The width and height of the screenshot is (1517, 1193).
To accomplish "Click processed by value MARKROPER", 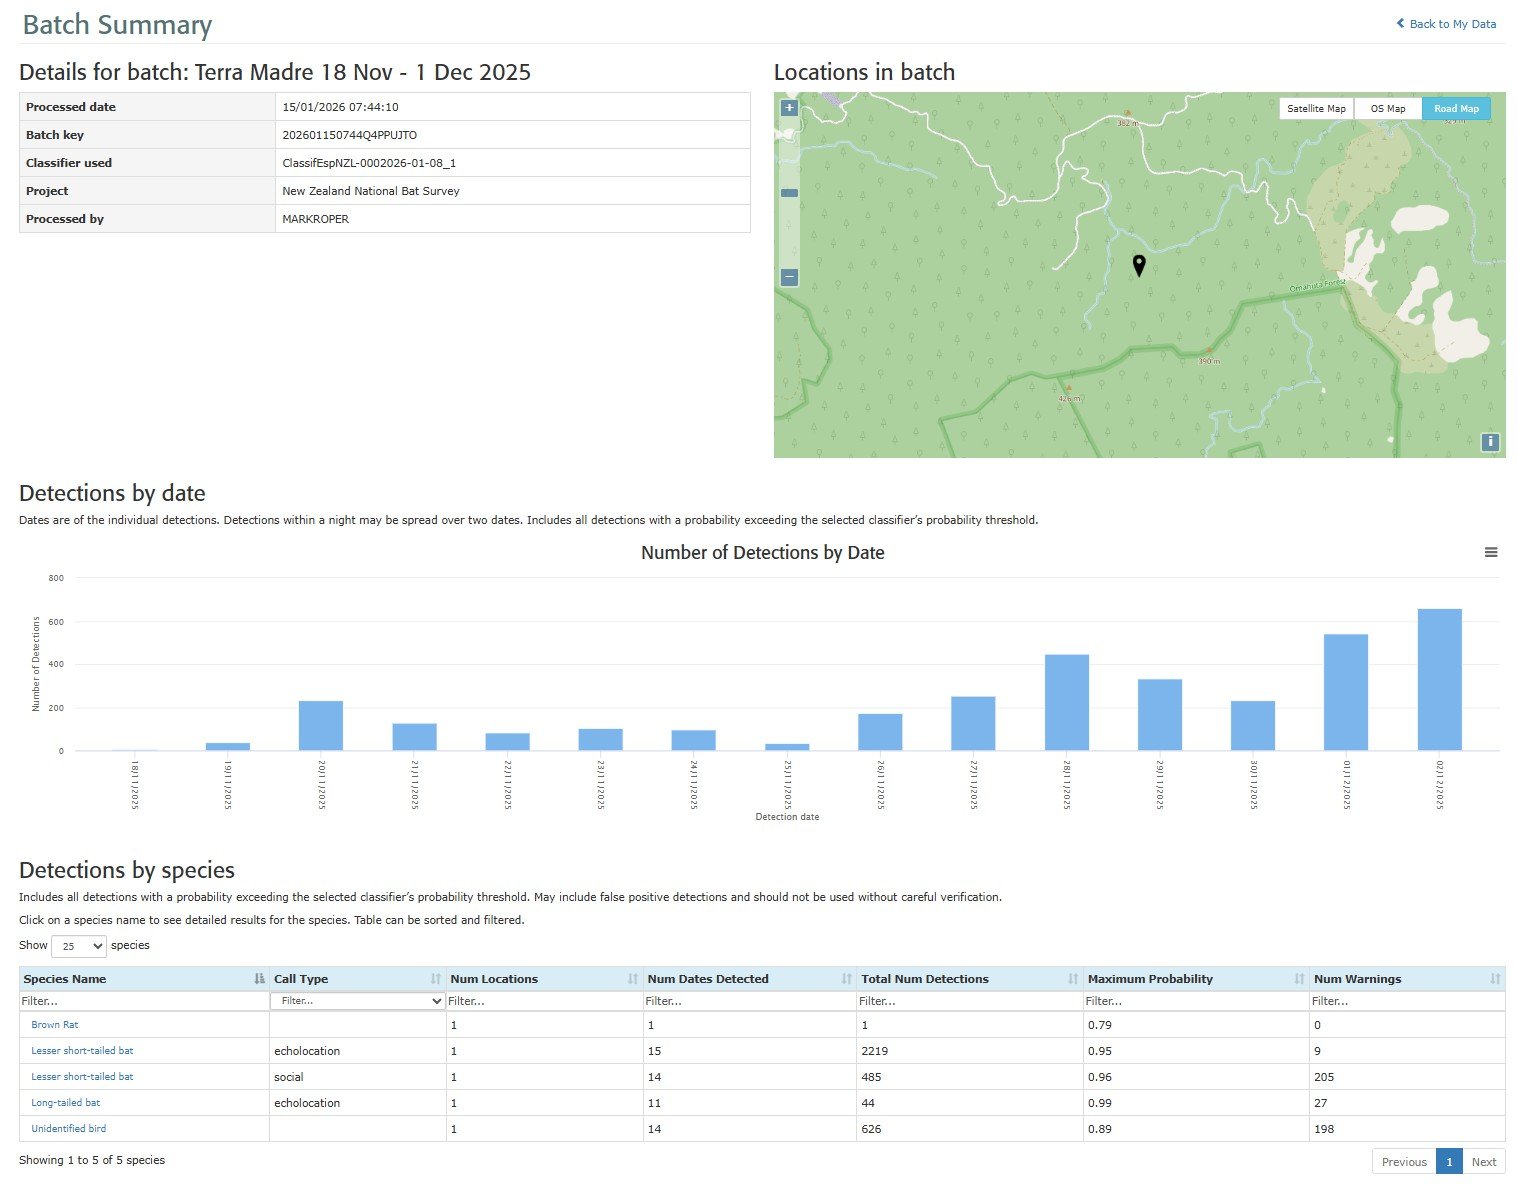I will [316, 219].
